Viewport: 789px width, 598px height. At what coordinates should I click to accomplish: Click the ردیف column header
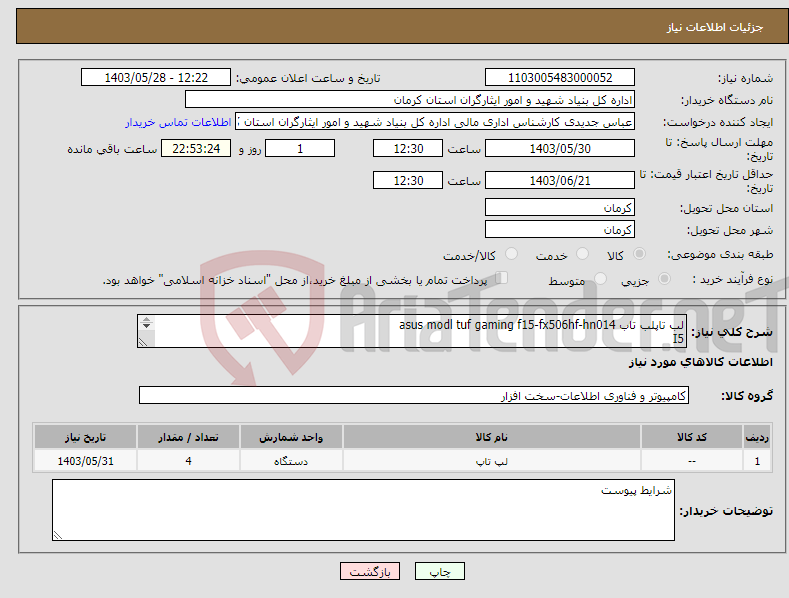click(757, 437)
